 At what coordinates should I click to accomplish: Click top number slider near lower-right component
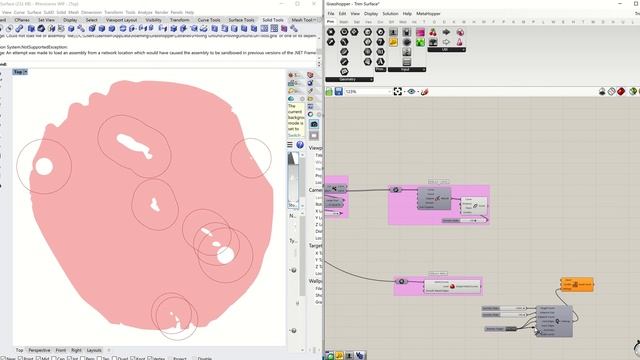504,308
